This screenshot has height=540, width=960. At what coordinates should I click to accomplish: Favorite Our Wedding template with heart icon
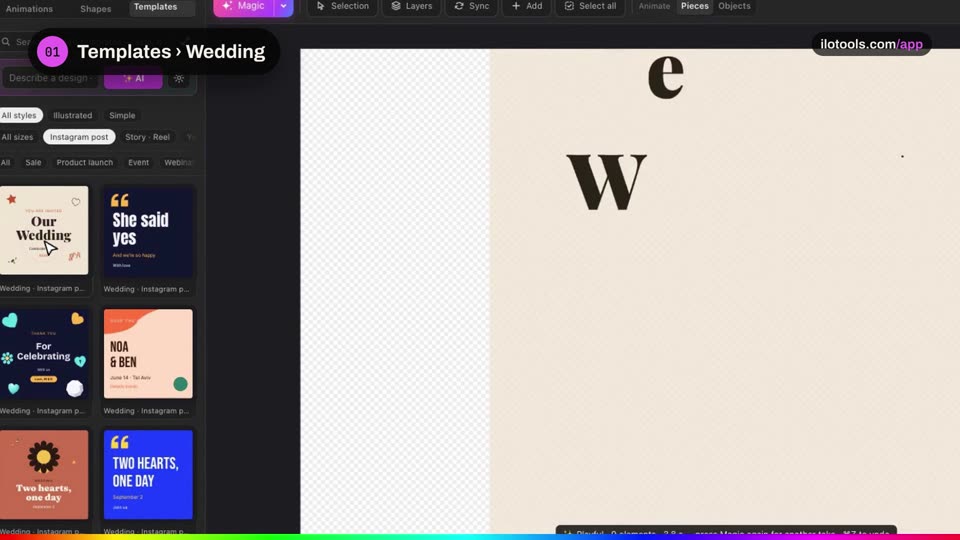(76, 202)
